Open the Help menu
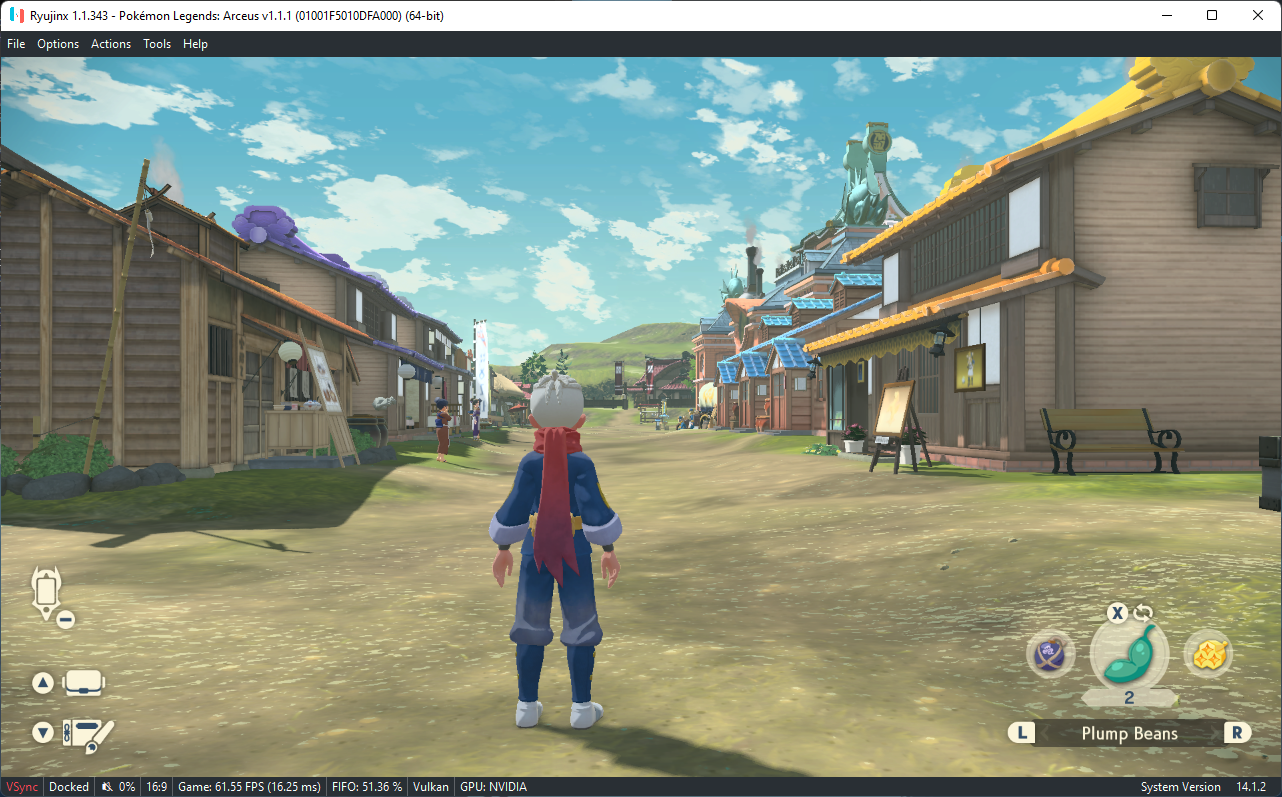This screenshot has width=1282, height=797. [196, 44]
